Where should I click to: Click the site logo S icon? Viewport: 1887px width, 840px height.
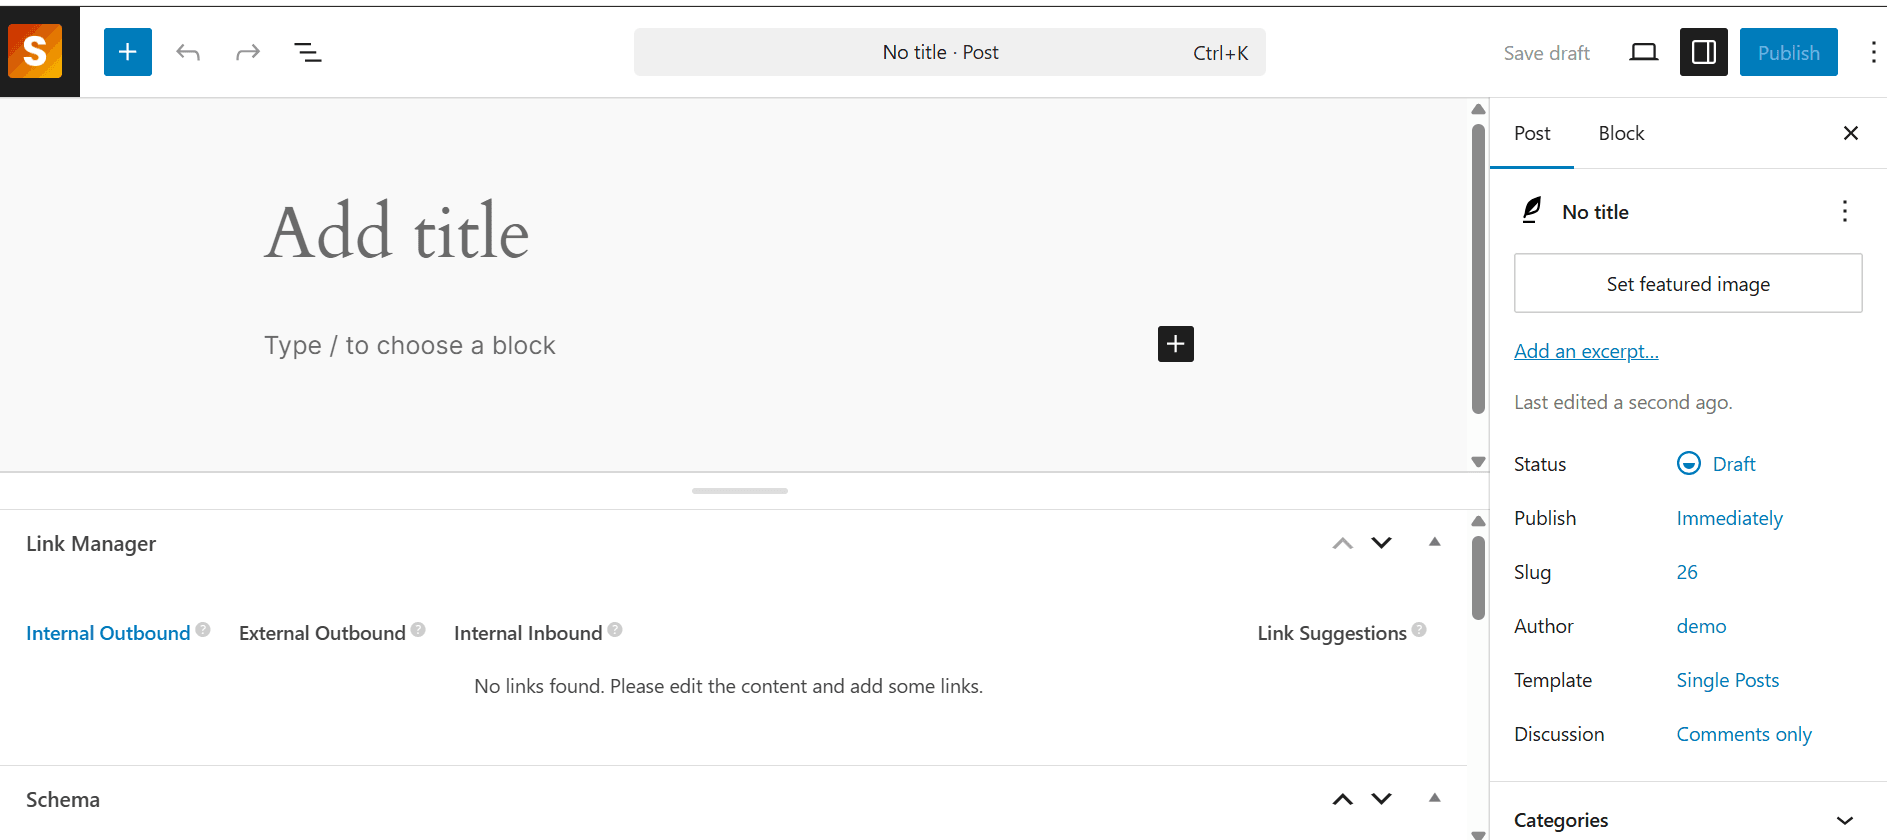(x=36, y=50)
